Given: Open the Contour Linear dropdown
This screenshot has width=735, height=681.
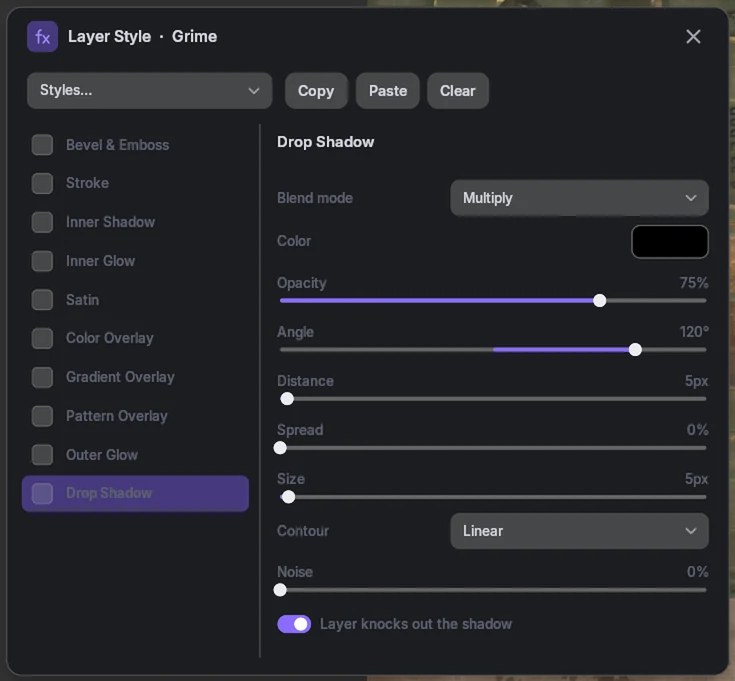Looking at the screenshot, I should [579, 531].
